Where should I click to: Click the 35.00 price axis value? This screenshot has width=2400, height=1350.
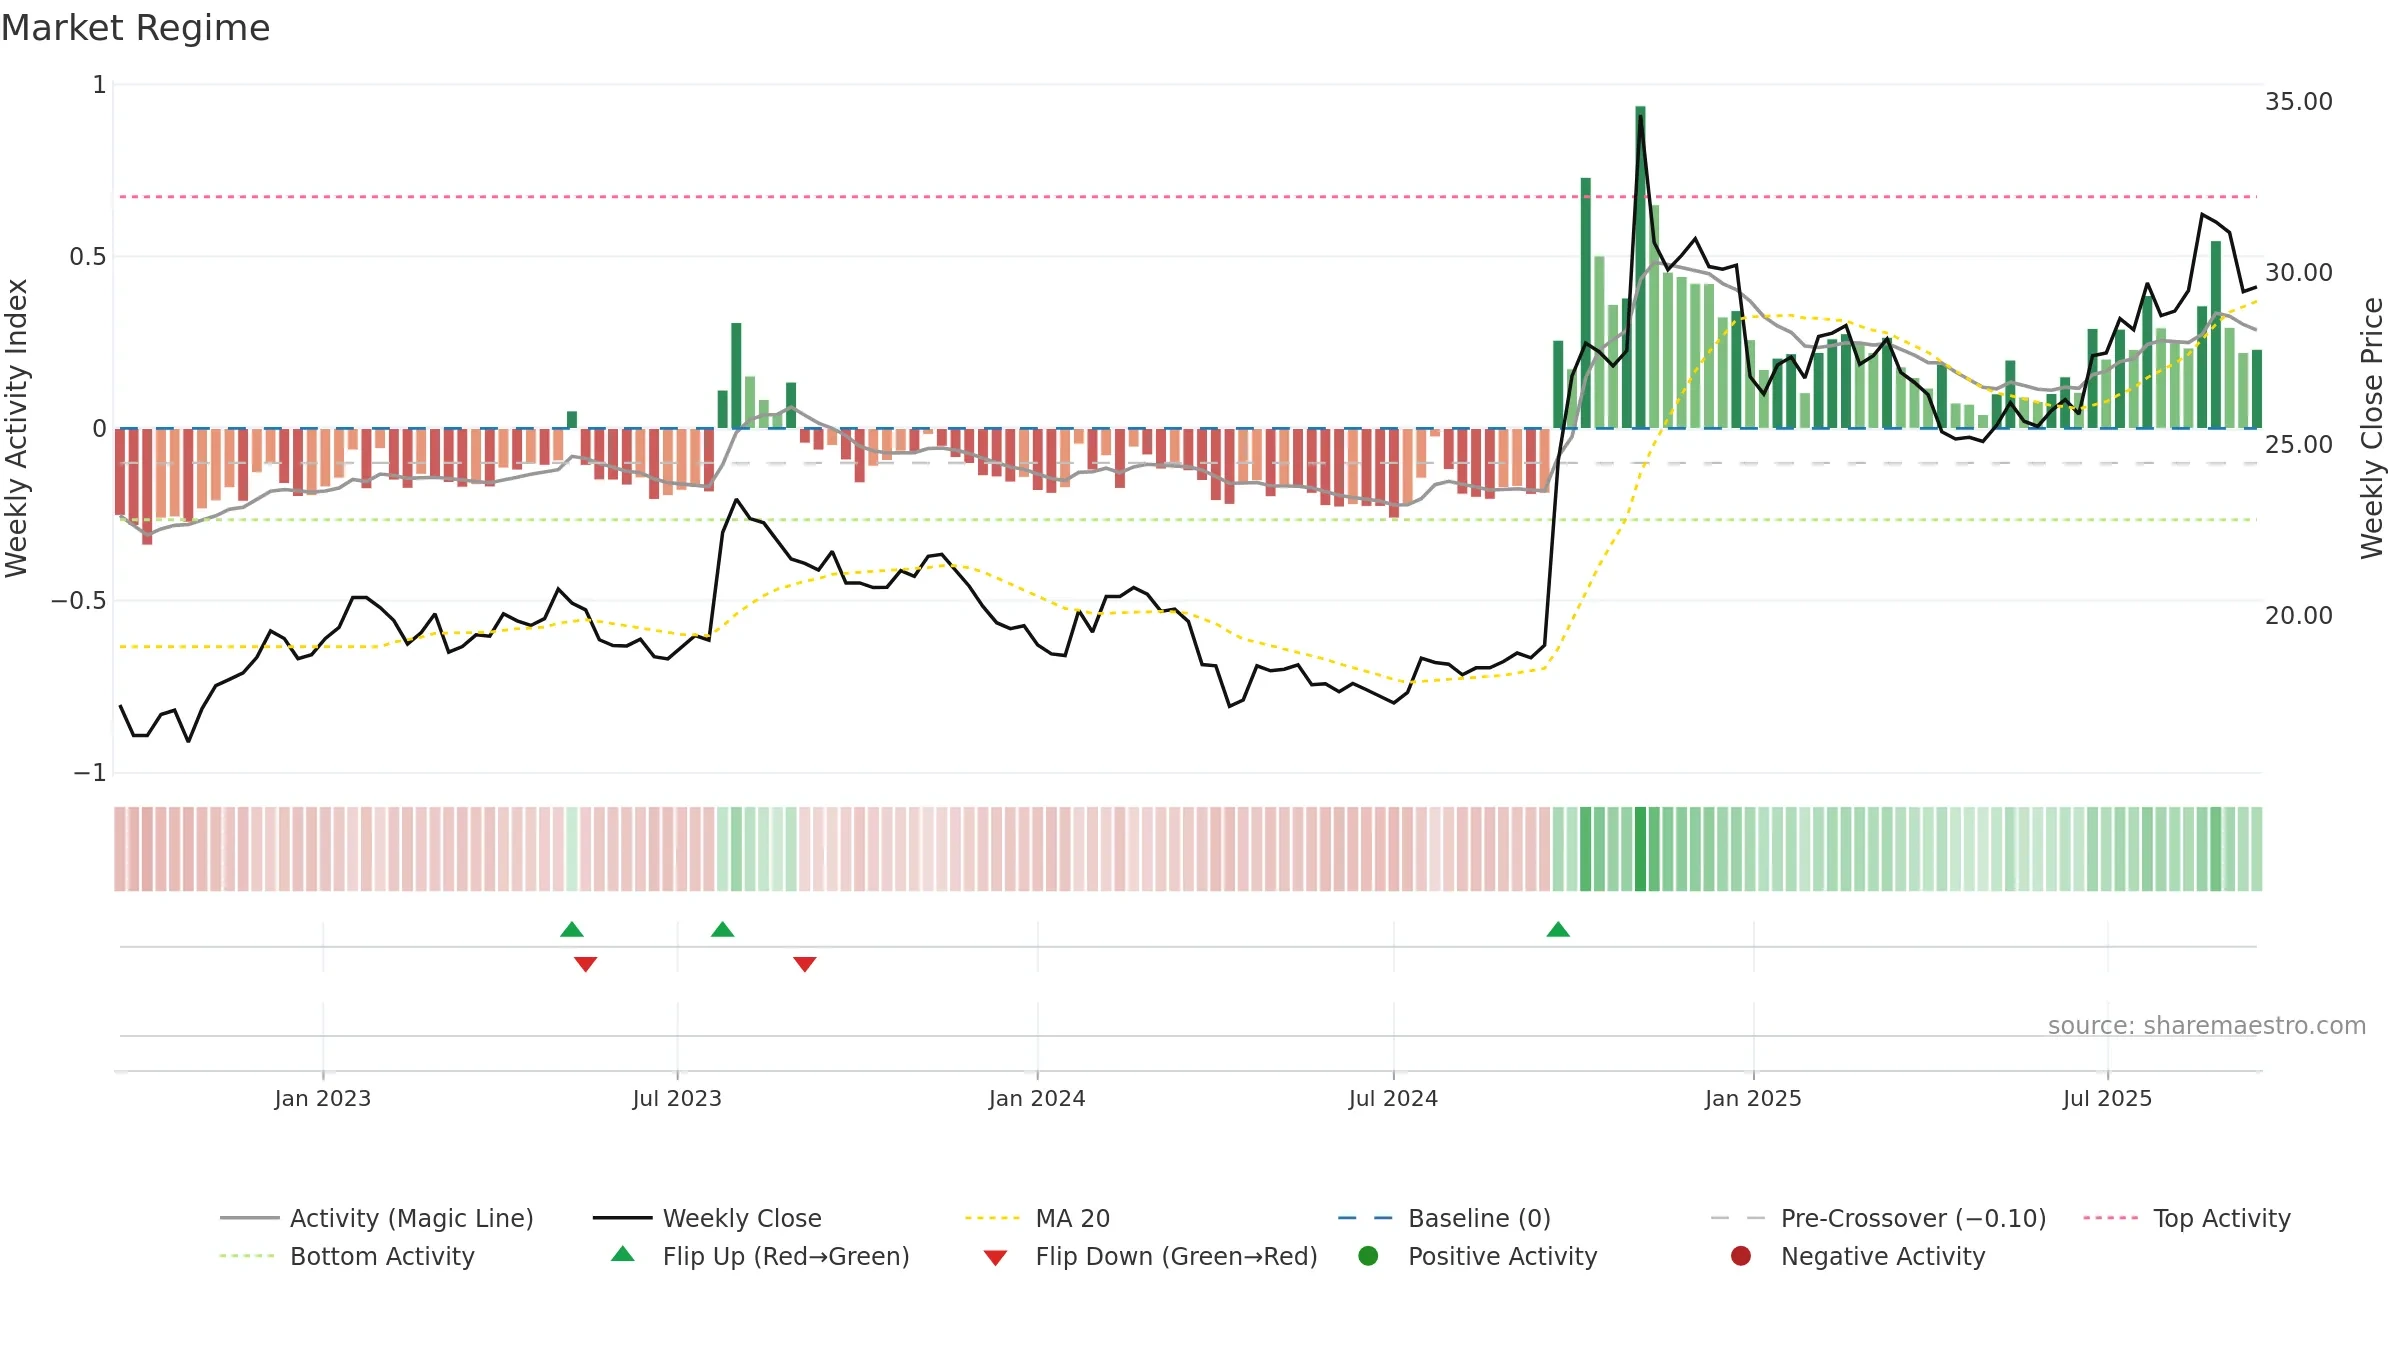point(2298,101)
